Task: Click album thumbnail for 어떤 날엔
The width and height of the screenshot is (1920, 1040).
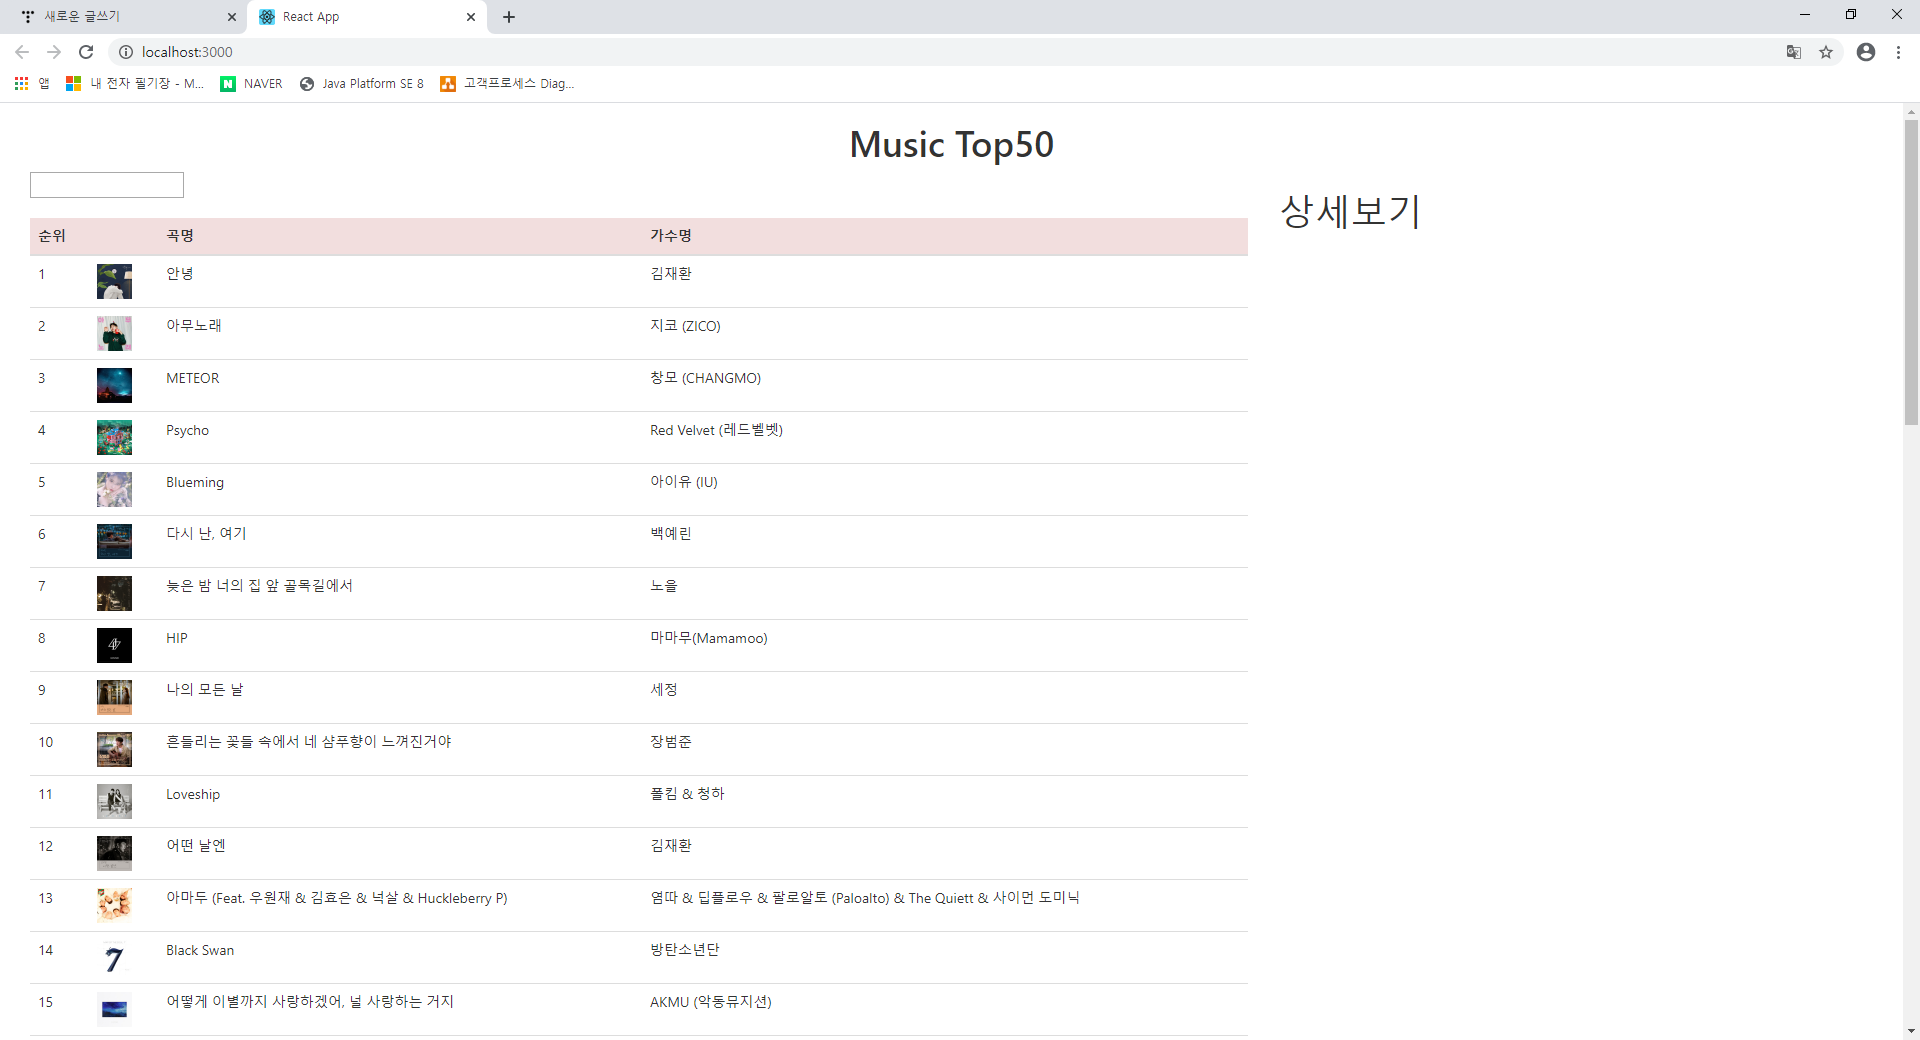Action: [x=114, y=854]
